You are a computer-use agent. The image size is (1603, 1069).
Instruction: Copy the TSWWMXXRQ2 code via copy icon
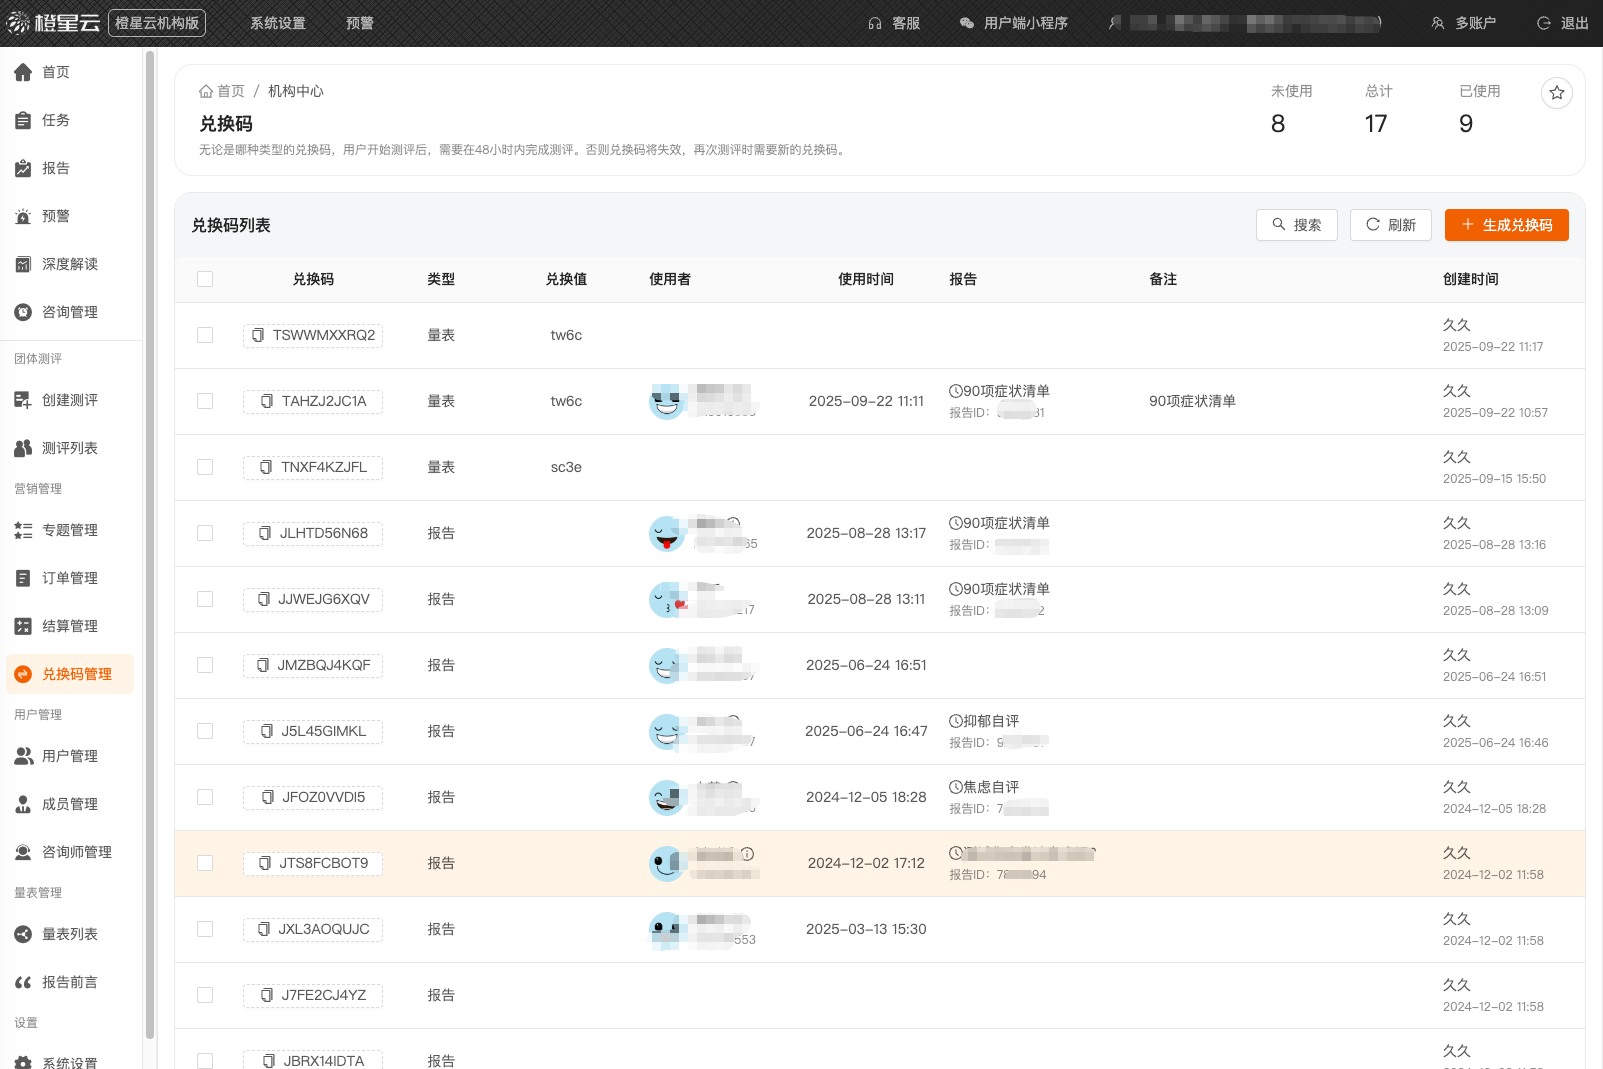(258, 335)
